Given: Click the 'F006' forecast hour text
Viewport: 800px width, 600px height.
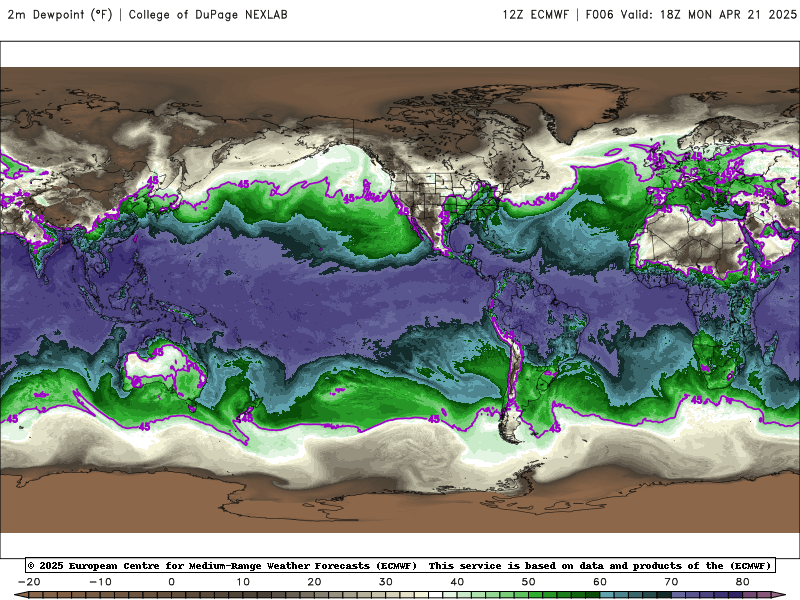Looking at the screenshot, I should click(x=599, y=14).
